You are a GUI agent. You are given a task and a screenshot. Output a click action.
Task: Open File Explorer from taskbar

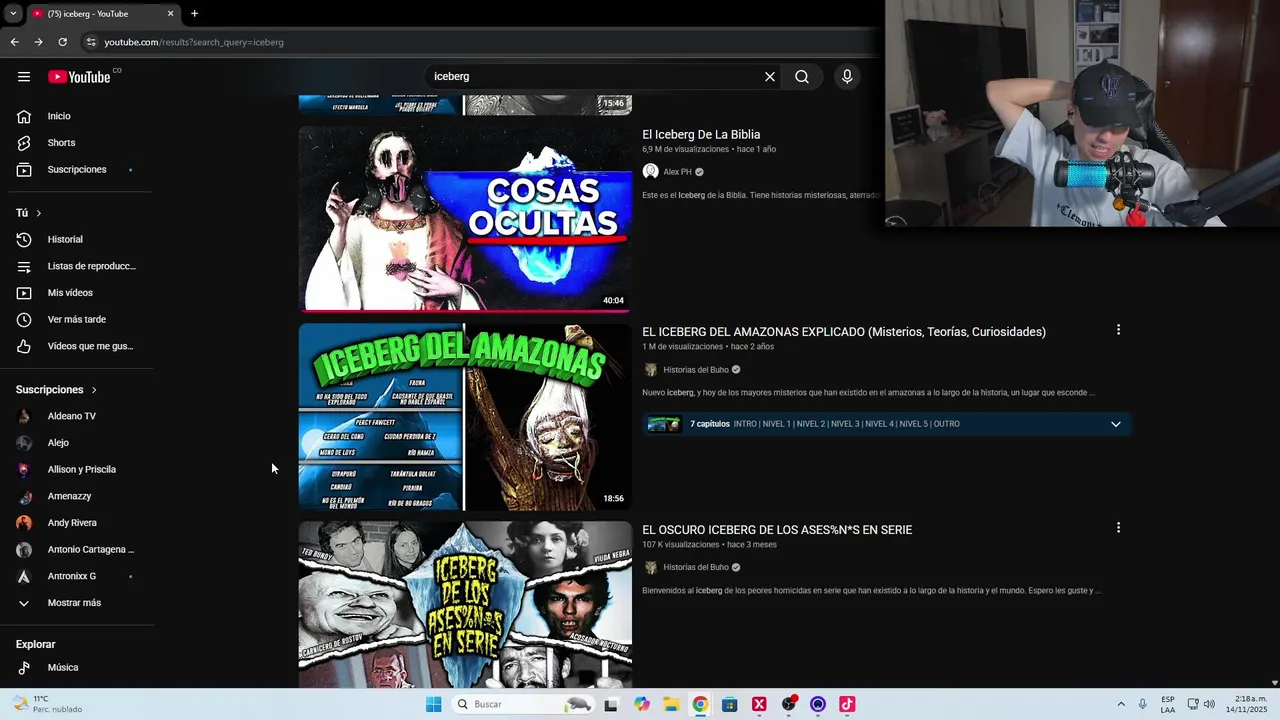click(x=671, y=704)
